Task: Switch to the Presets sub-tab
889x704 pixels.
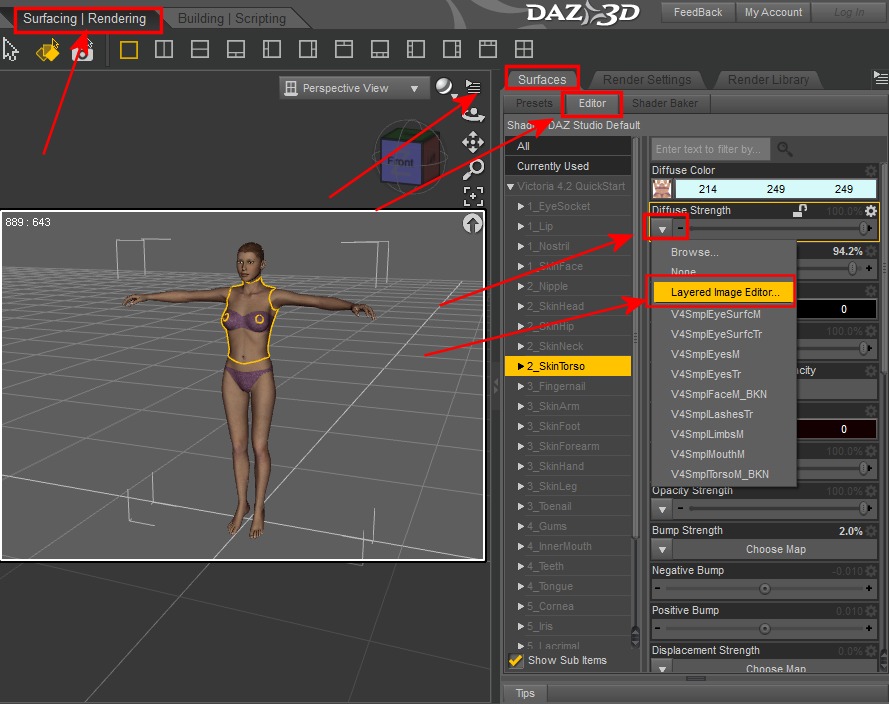Action: (x=534, y=103)
